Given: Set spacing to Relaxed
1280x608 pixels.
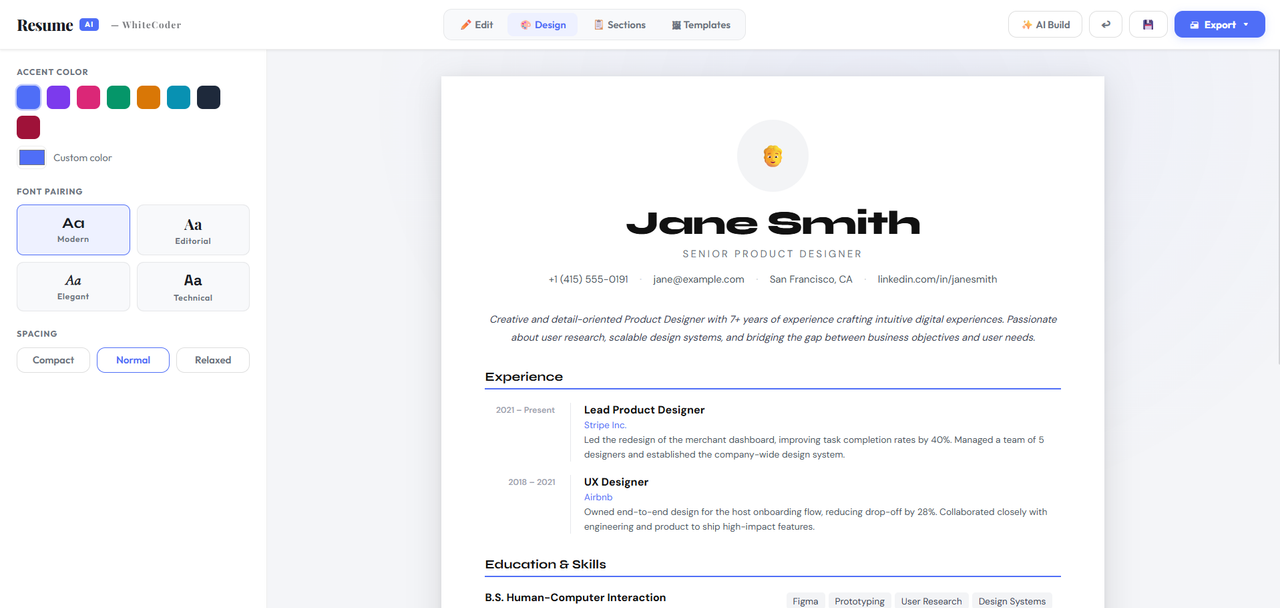Looking at the screenshot, I should point(213,360).
